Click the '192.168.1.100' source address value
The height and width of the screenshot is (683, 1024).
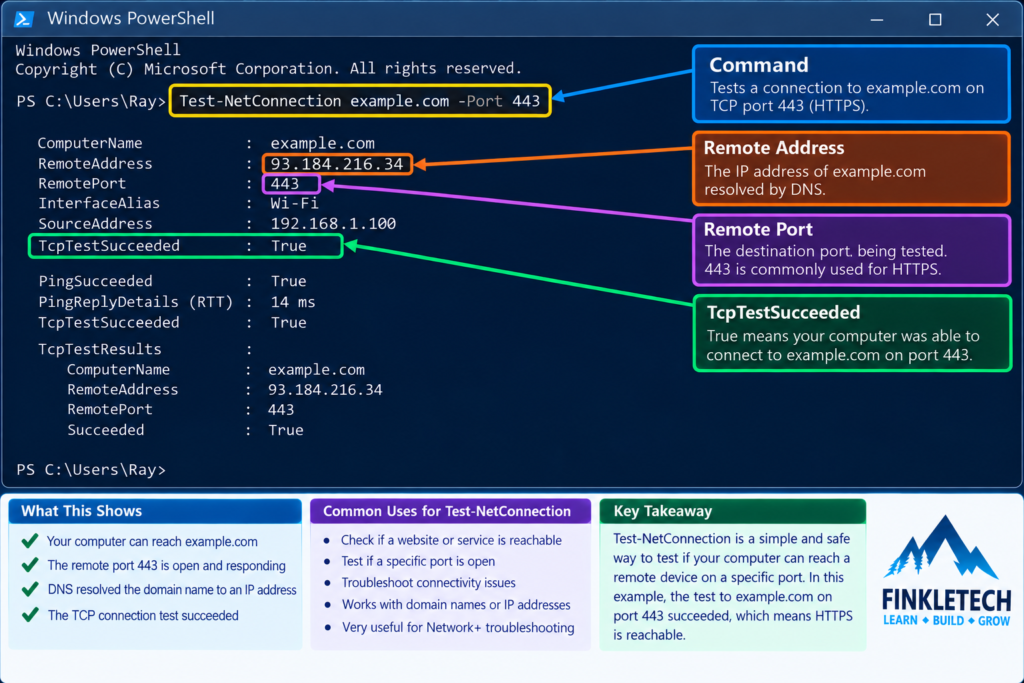coord(333,223)
